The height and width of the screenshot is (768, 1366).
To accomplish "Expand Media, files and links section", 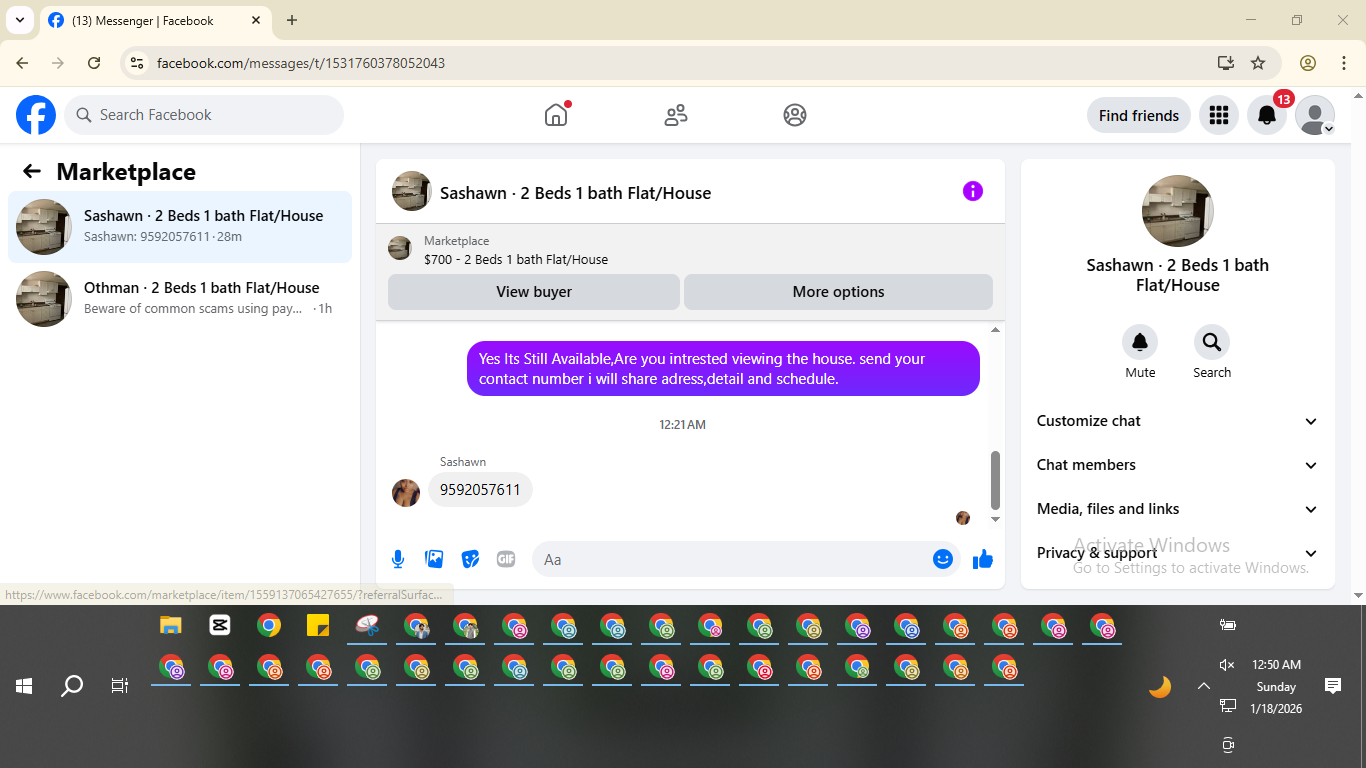I will point(1178,509).
